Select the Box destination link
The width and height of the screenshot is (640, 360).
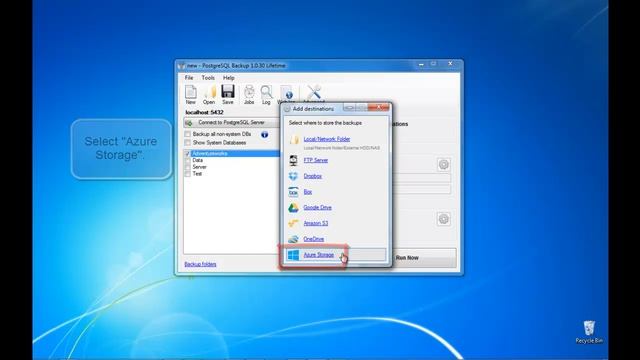[x=308, y=192]
